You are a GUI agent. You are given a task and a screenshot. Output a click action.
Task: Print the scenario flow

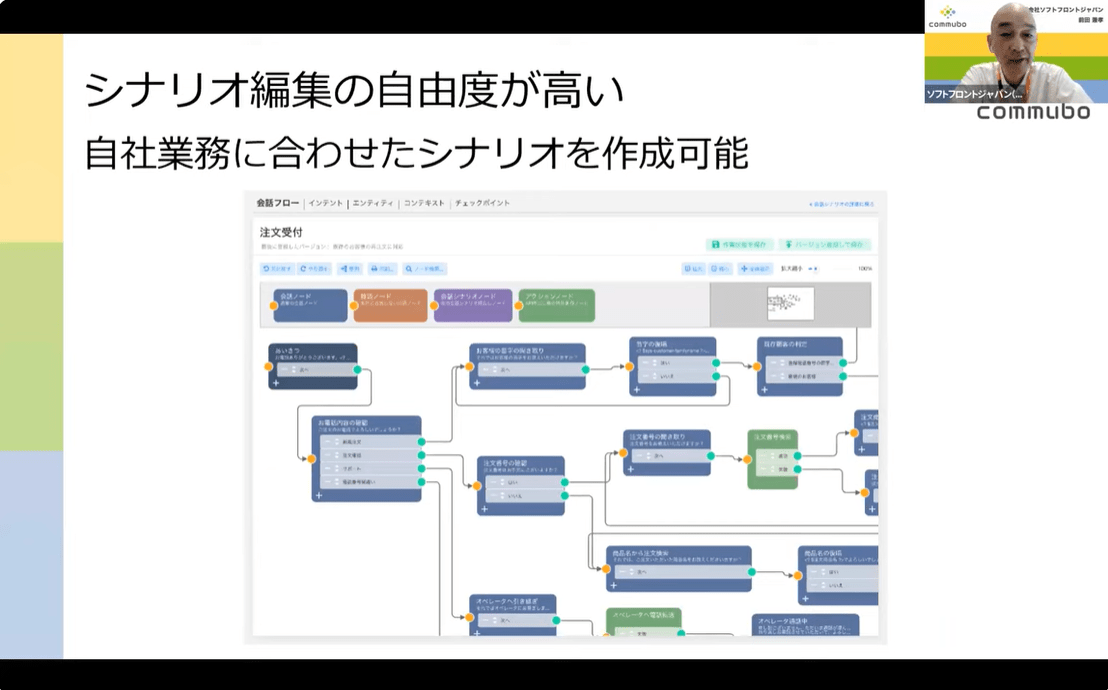[x=382, y=269]
